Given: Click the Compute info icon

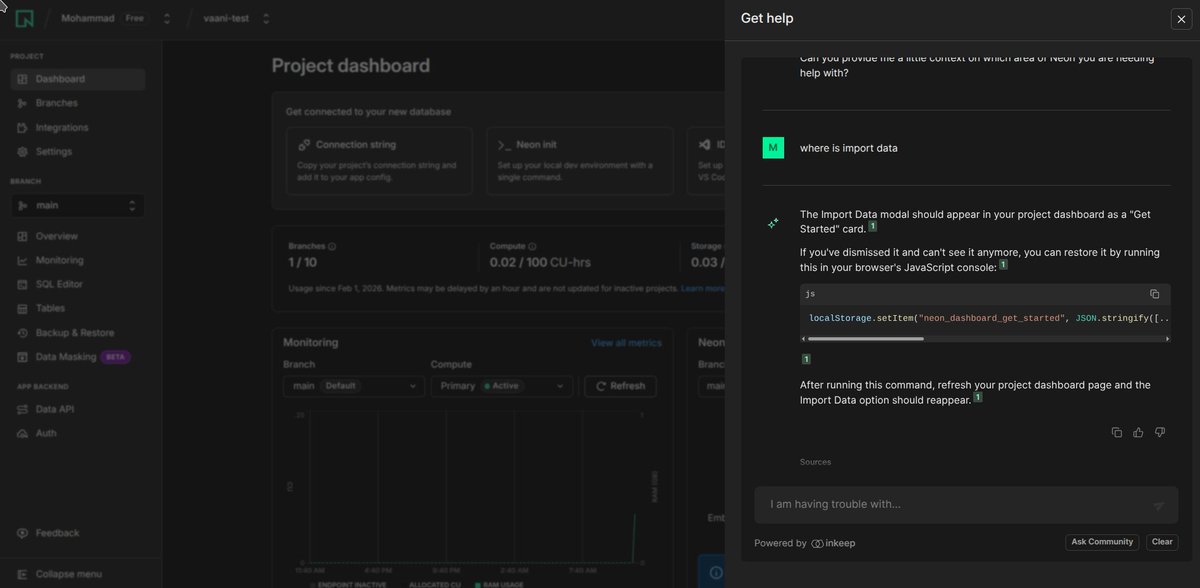Looking at the screenshot, I should tap(531, 246).
